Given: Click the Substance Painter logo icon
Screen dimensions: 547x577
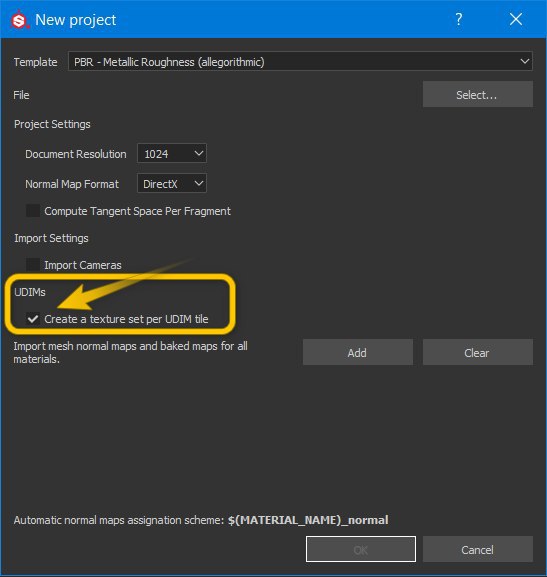Looking at the screenshot, I should tap(19, 20).
